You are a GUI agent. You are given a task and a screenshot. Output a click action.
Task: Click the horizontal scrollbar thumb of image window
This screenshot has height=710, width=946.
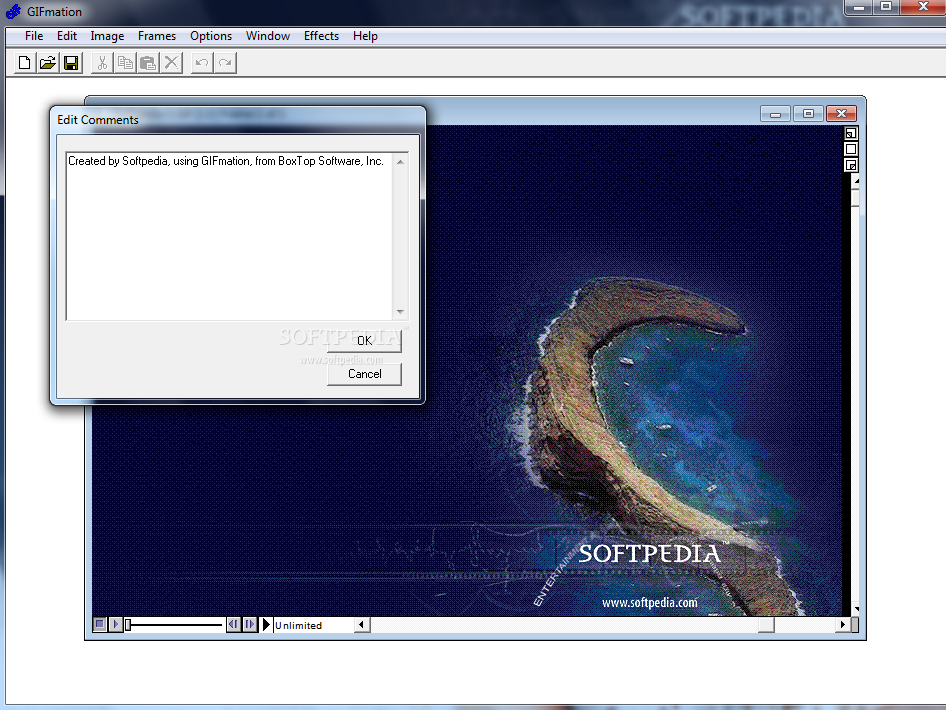click(x=766, y=625)
